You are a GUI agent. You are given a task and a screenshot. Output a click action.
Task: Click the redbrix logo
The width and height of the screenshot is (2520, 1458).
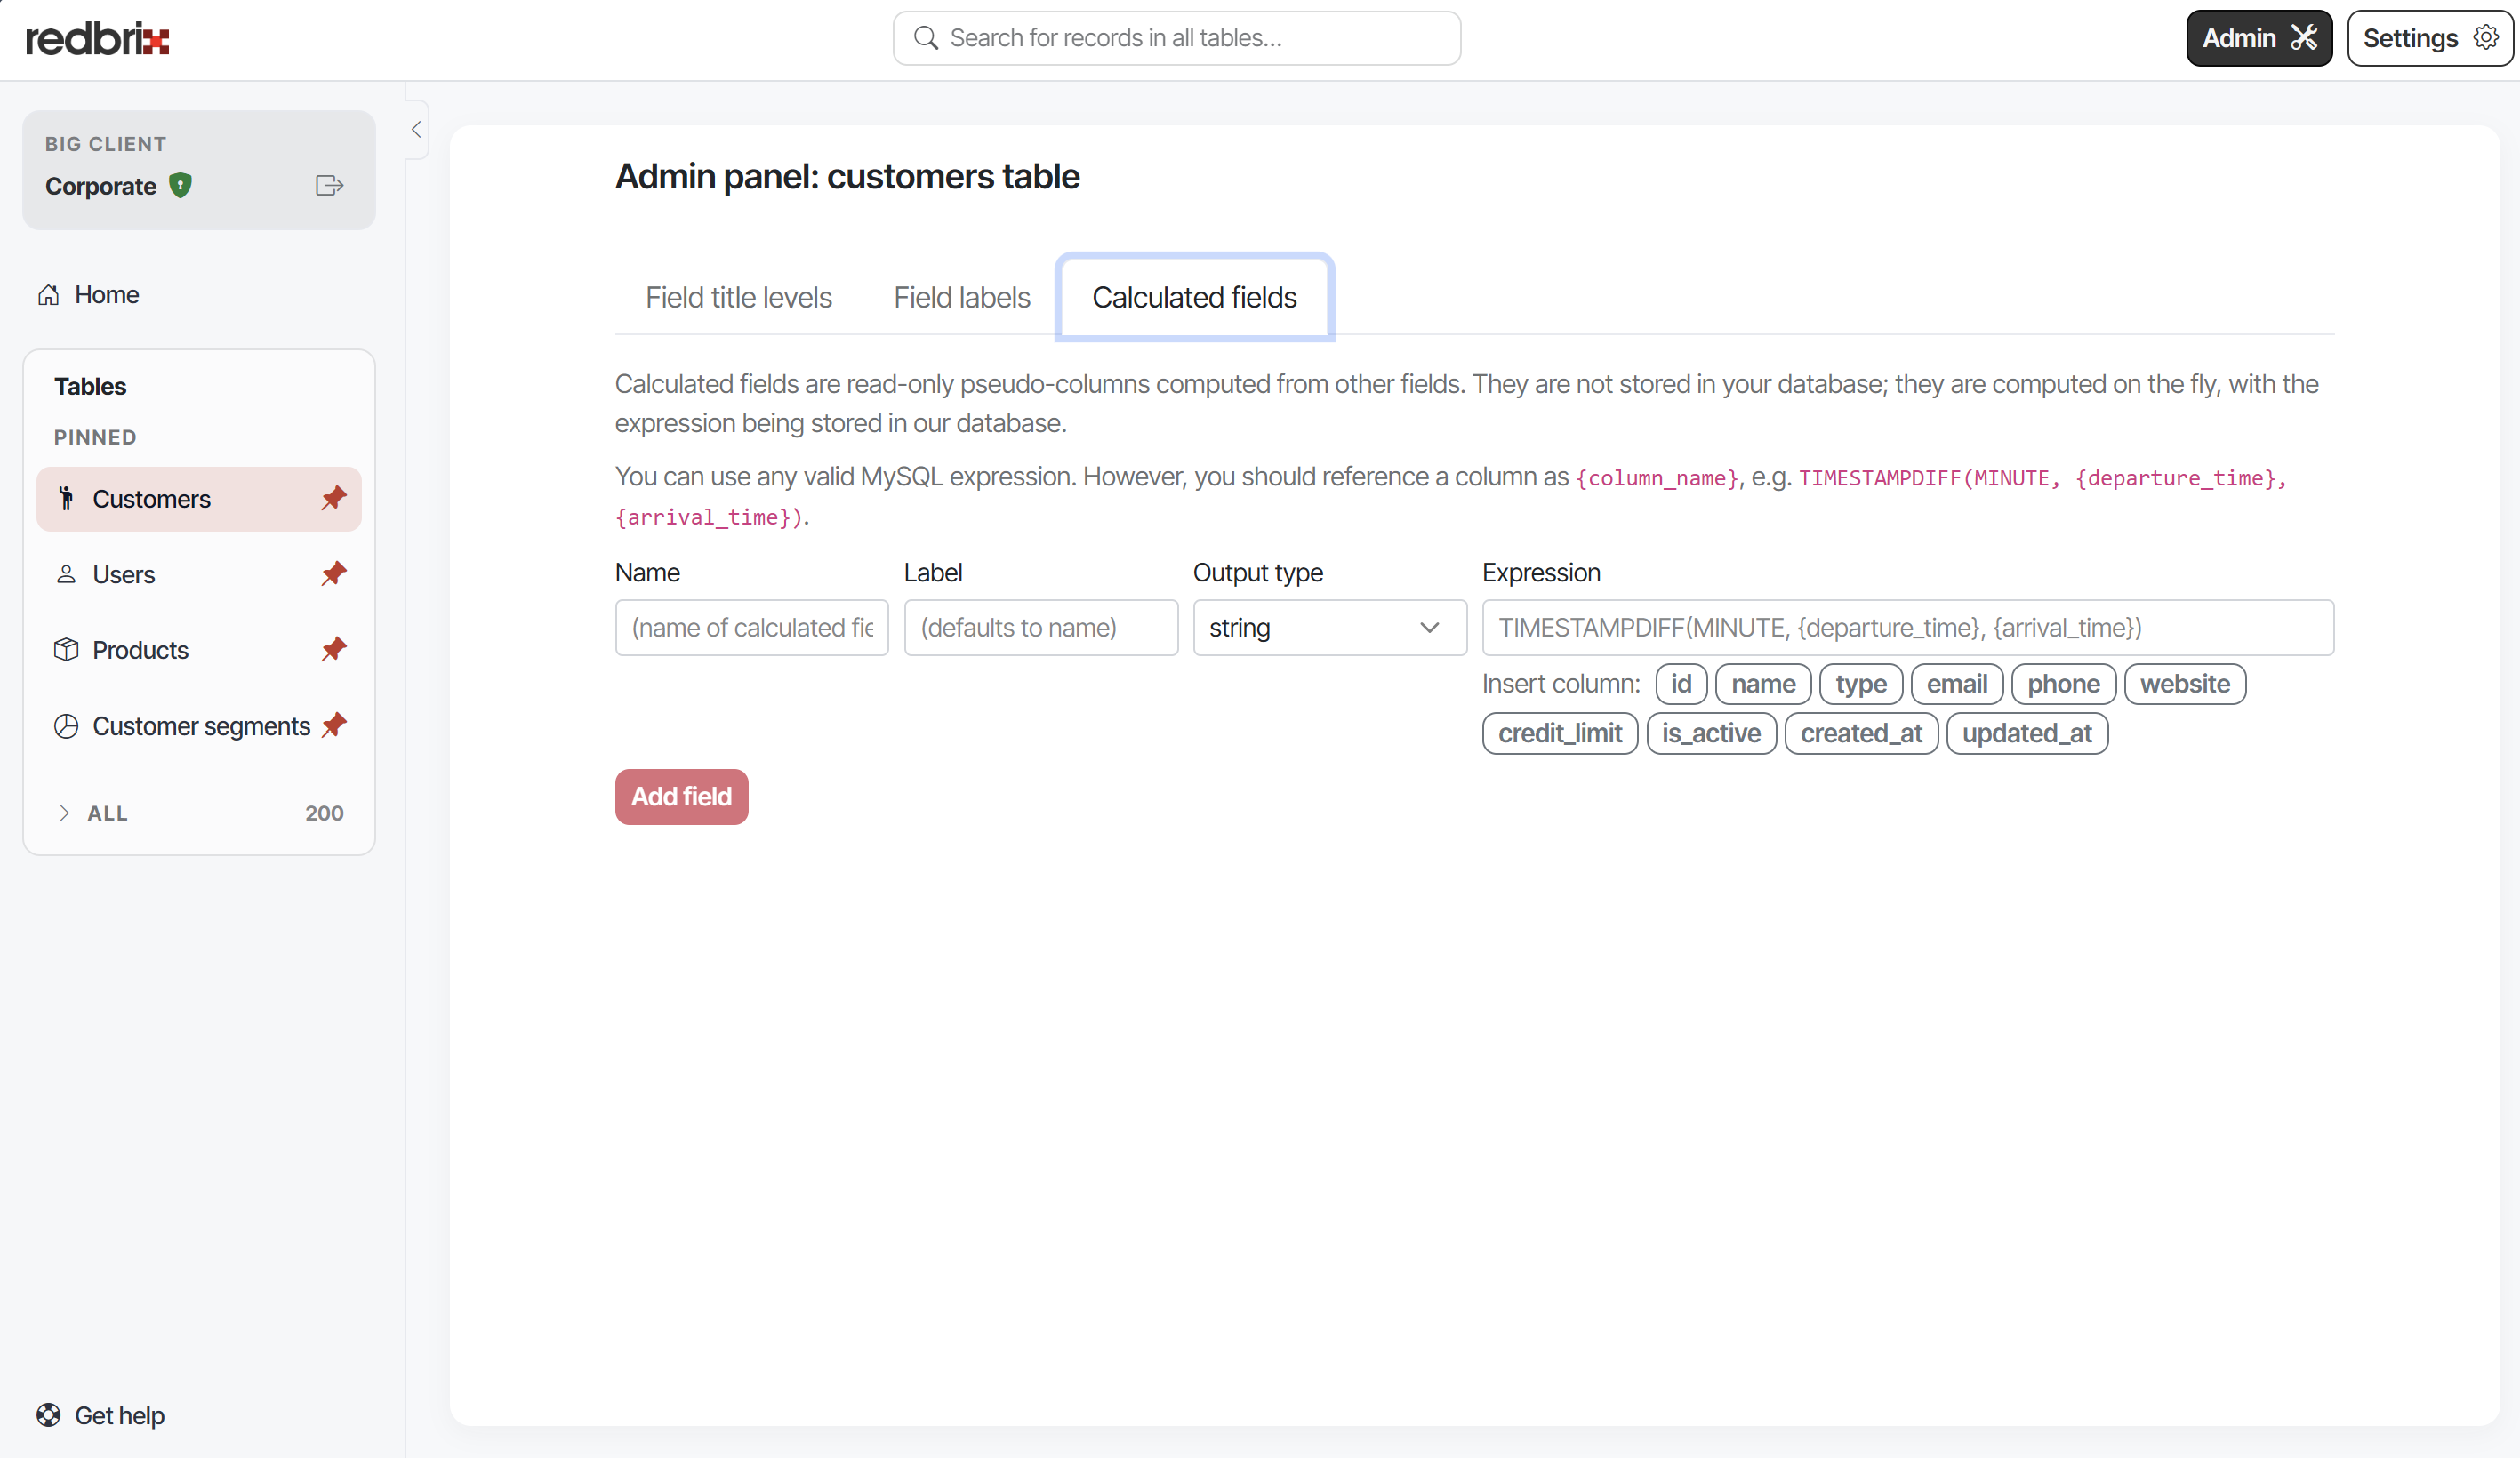[97, 39]
